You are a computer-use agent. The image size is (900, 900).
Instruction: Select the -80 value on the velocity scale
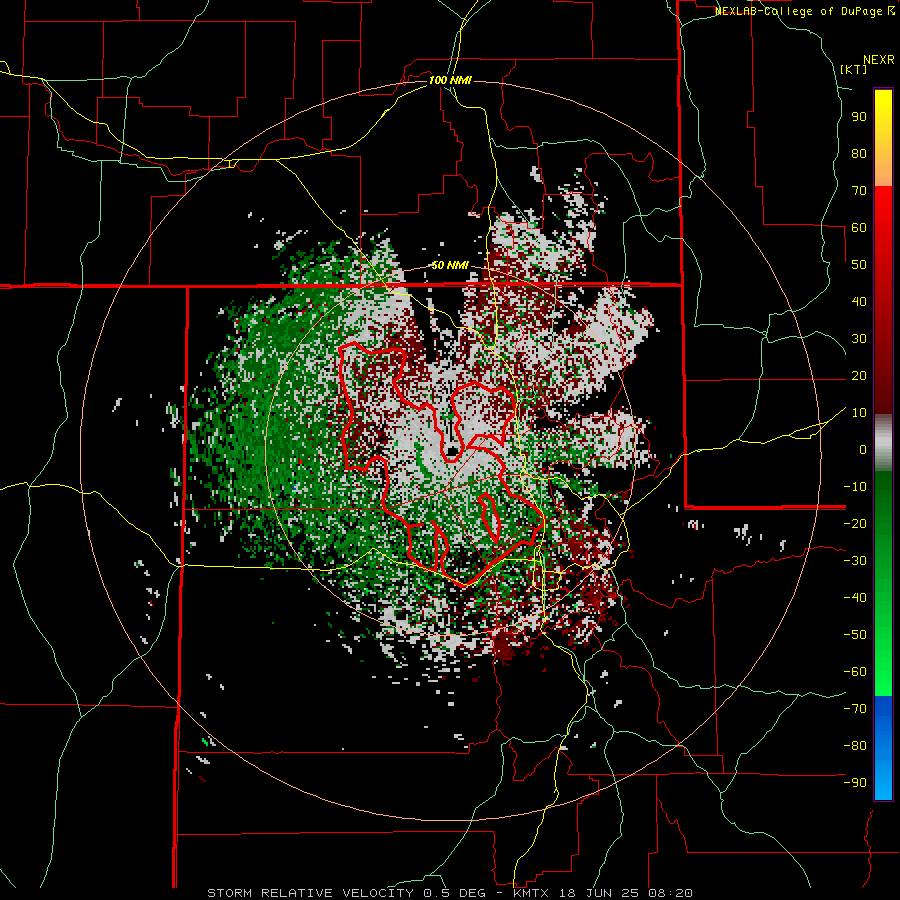[855, 746]
